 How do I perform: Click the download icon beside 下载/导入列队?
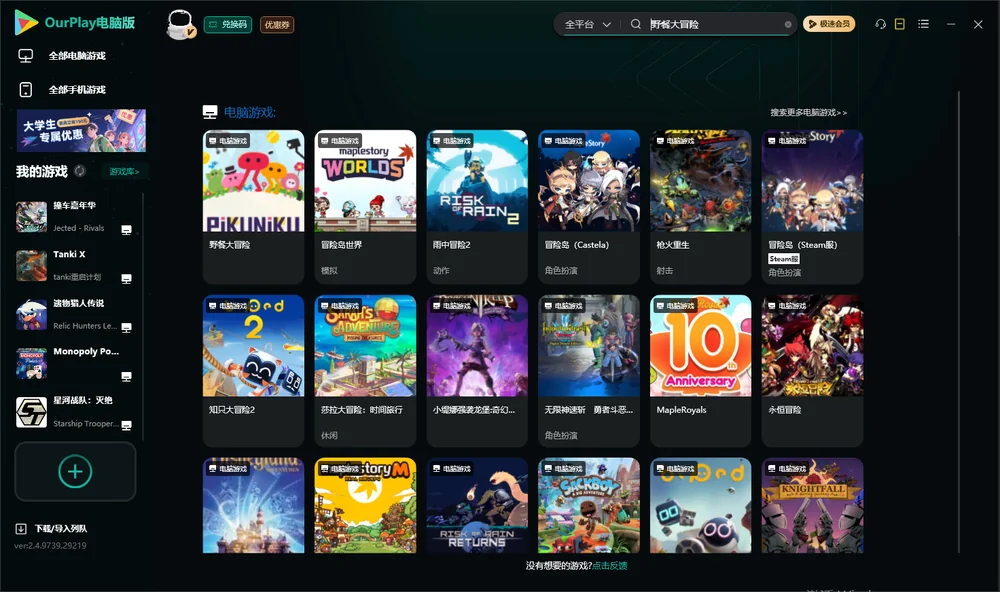tap(21, 528)
